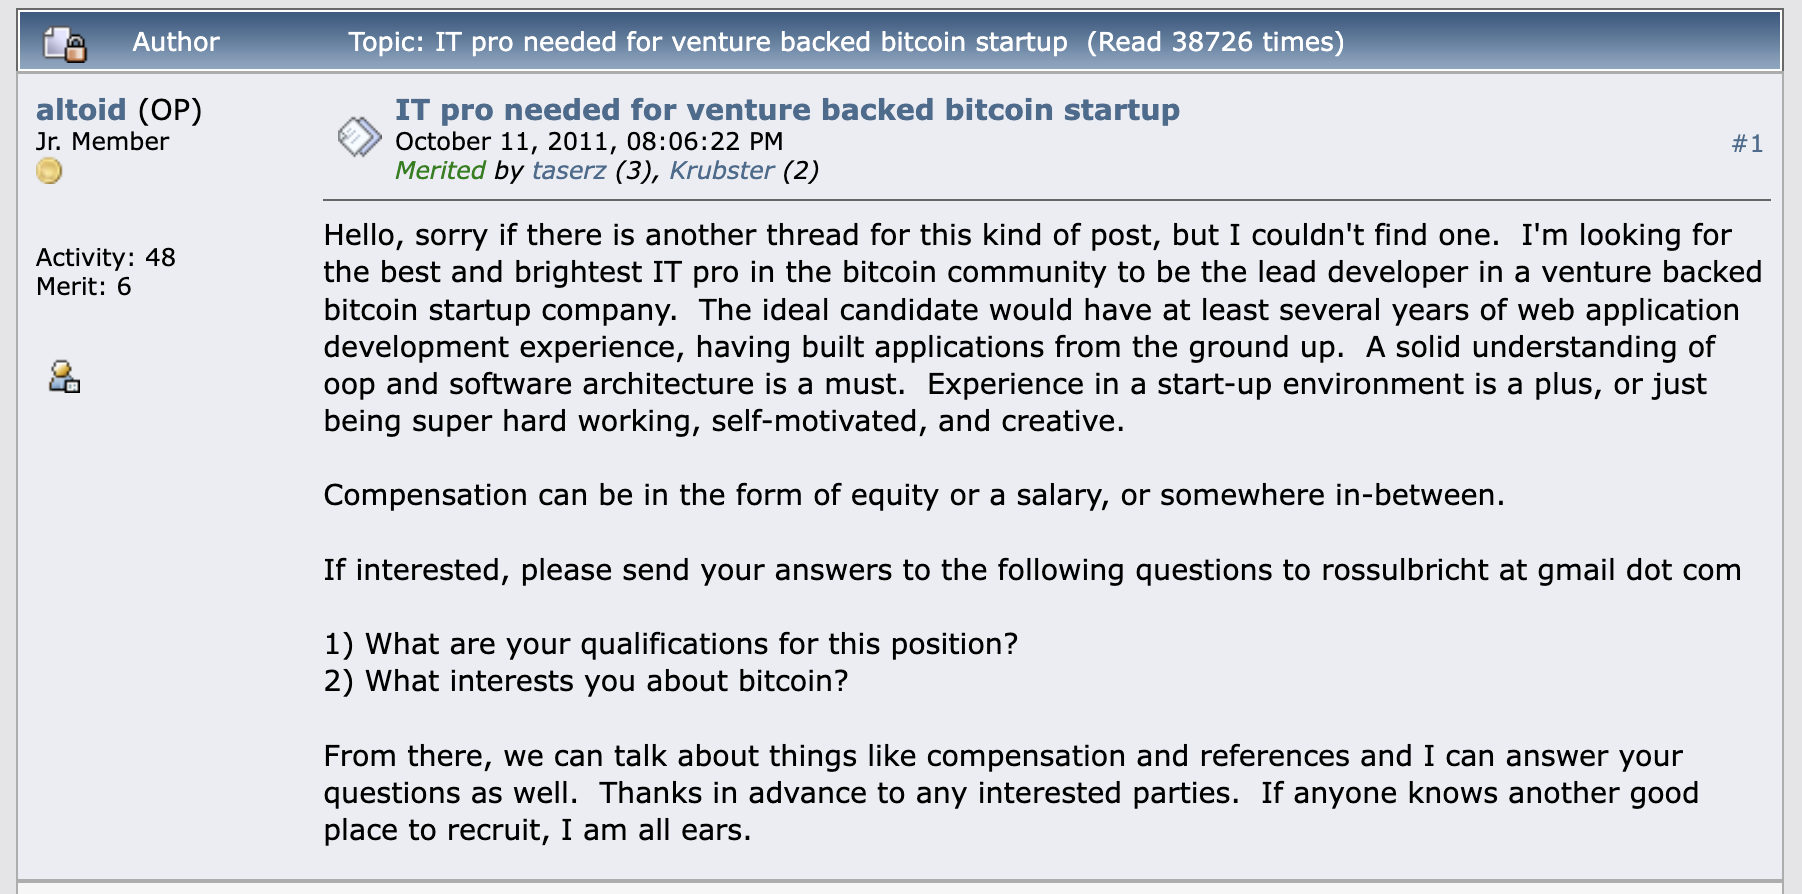This screenshot has height=894, width=1802.
Task: Click the locked topic icon in header
Action: pos(65,44)
